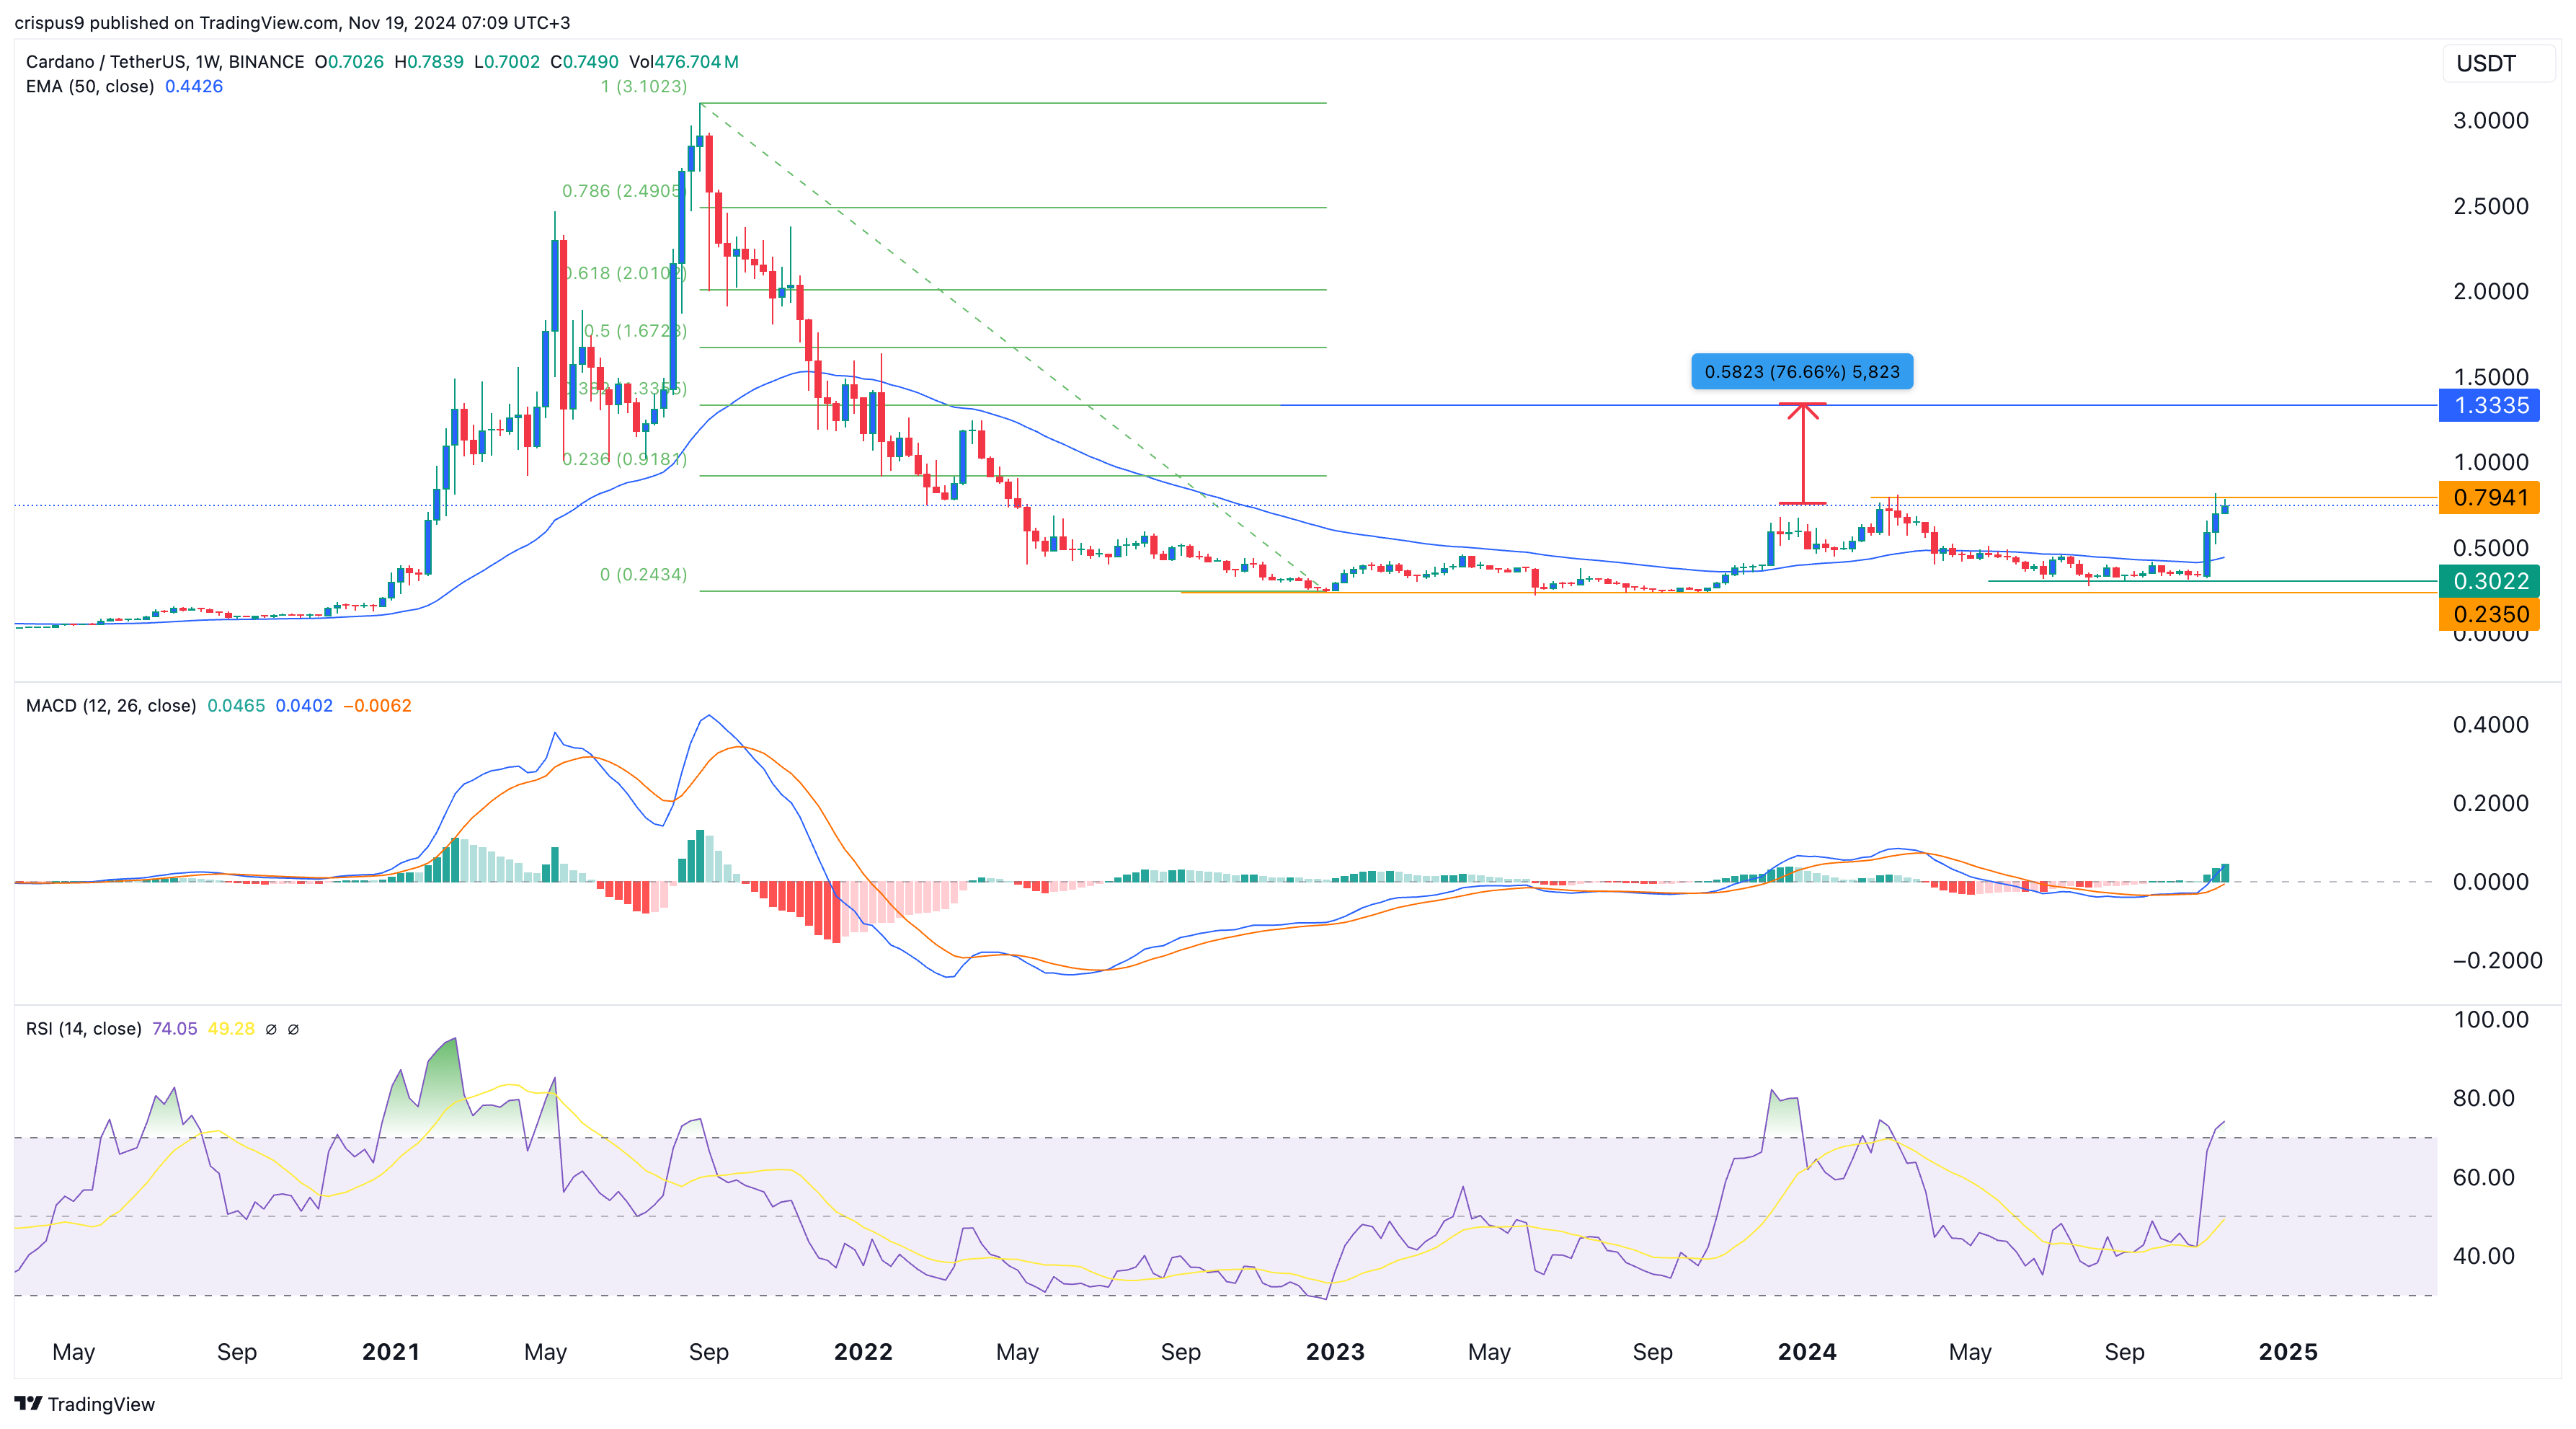Click the 2025 label on time axis
Screen dimensions: 2576x1429
[2288, 1352]
